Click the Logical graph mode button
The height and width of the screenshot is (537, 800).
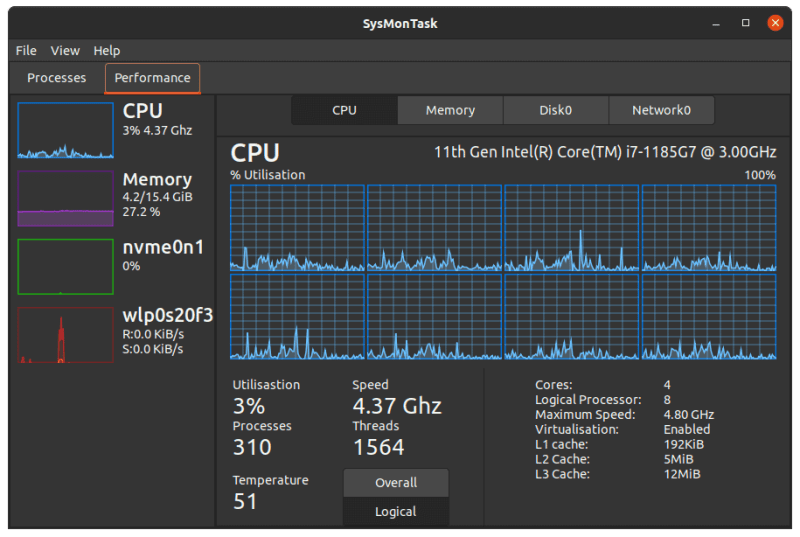tap(396, 512)
